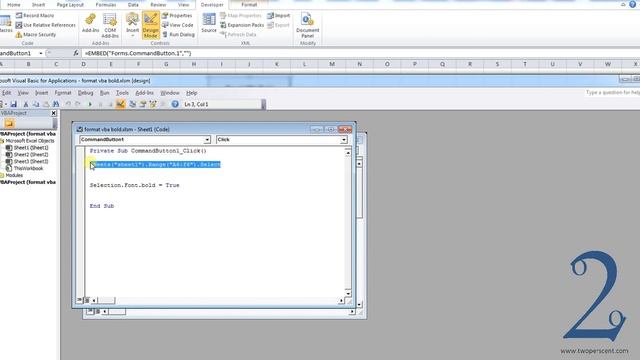This screenshot has height=360, width=640.
Task: Toggle Use Relative References
Action: click(x=46, y=25)
